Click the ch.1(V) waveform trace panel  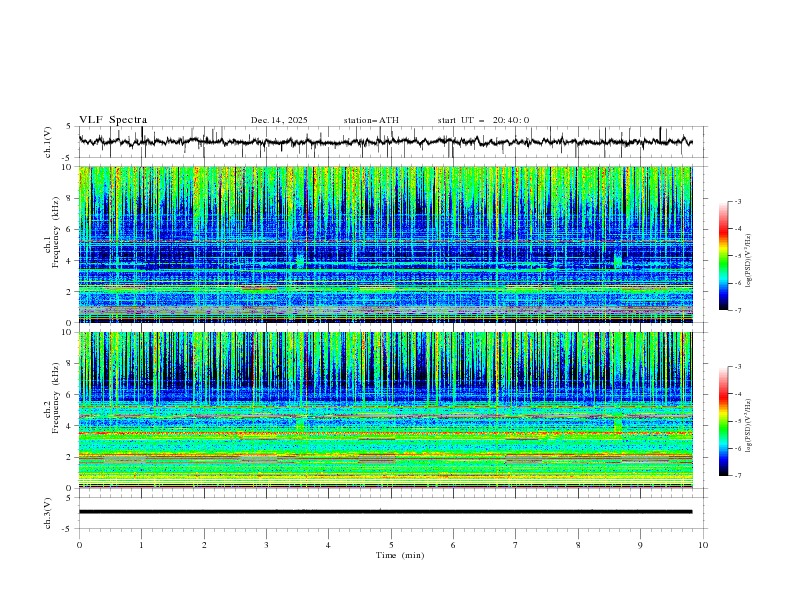pos(390,142)
